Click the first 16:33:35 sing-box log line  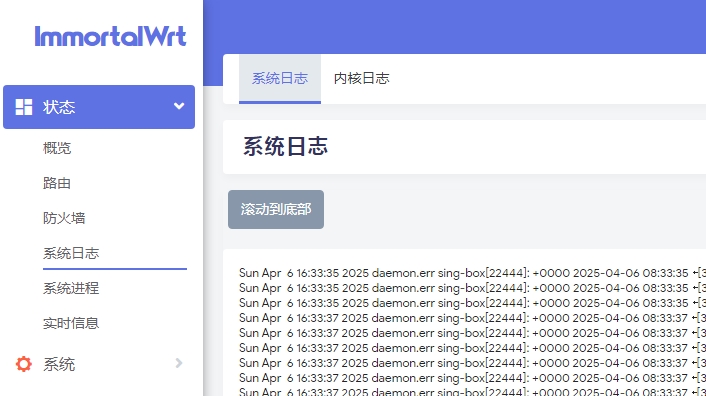[472, 273]
